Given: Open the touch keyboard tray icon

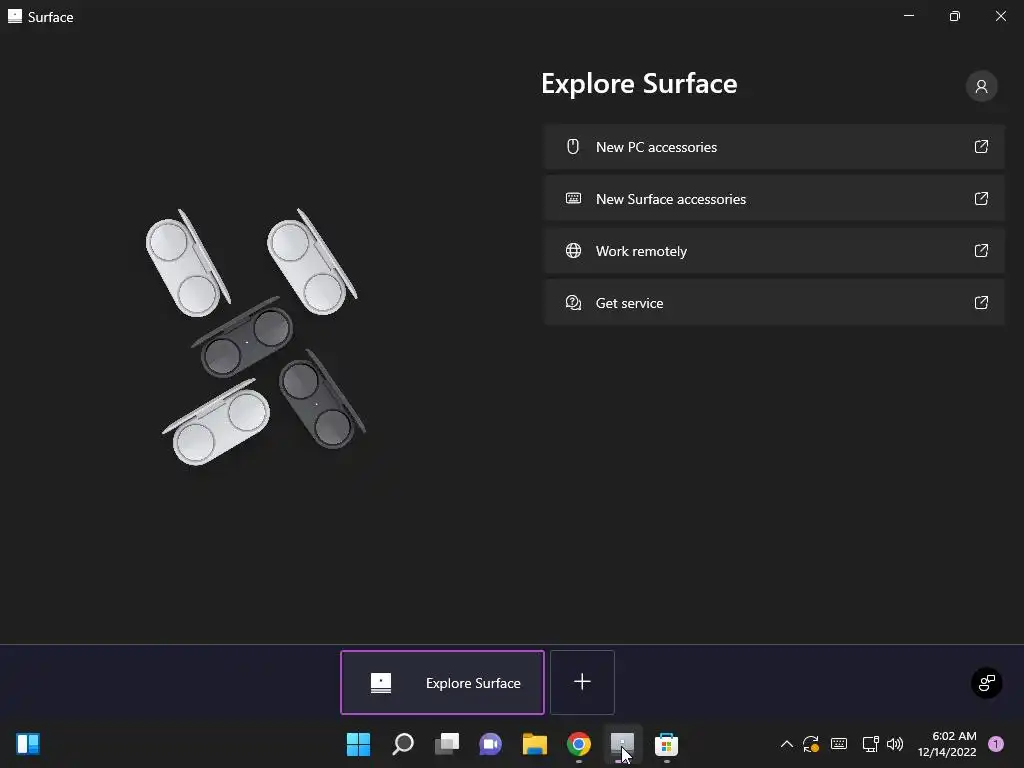Looking at the screenshot, I should 839,744.
